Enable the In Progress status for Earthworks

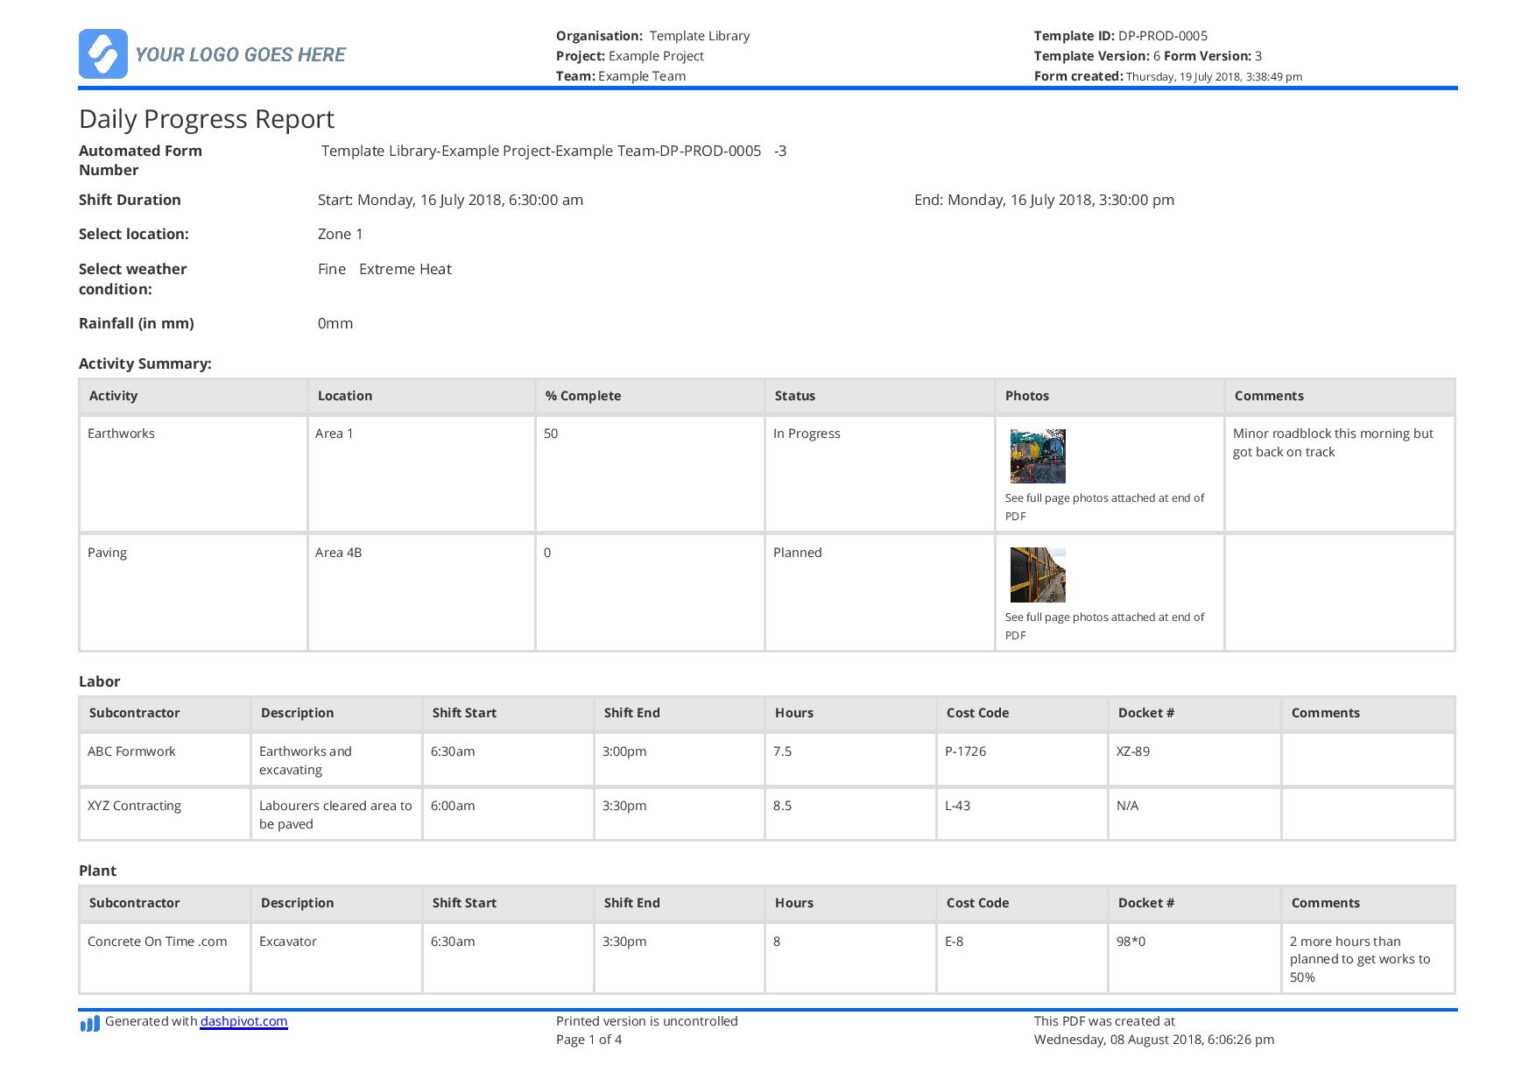807,433
